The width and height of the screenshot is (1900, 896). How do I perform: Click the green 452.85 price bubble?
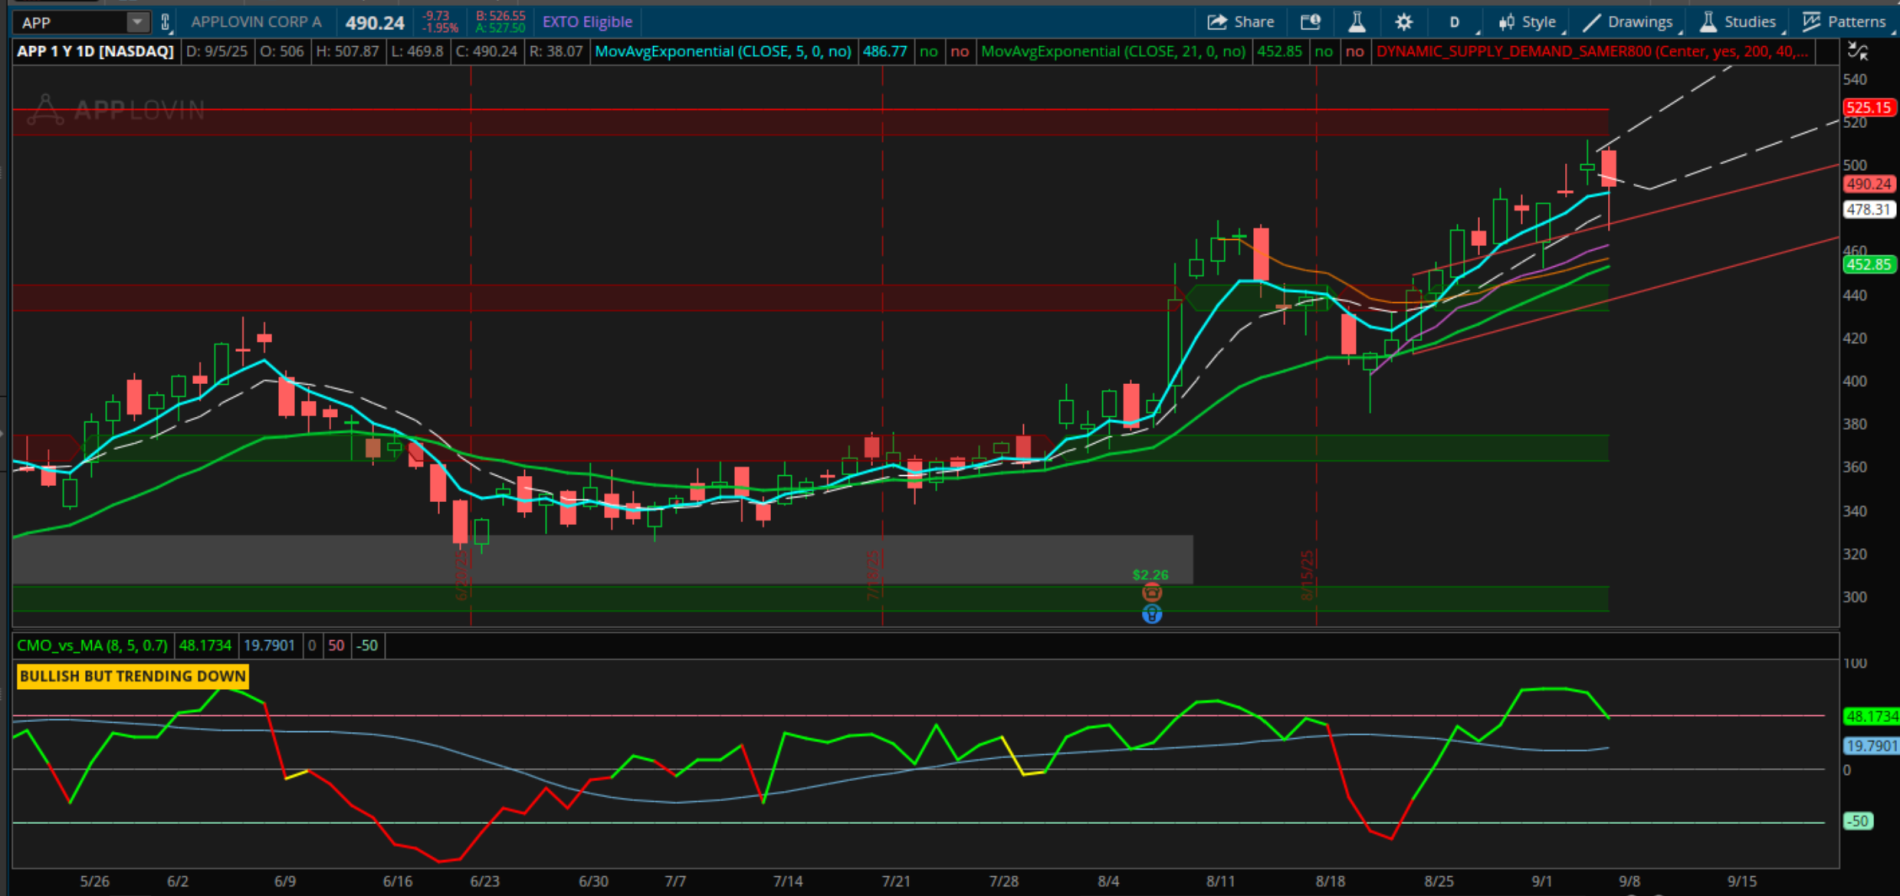(x=1868, y=264)
